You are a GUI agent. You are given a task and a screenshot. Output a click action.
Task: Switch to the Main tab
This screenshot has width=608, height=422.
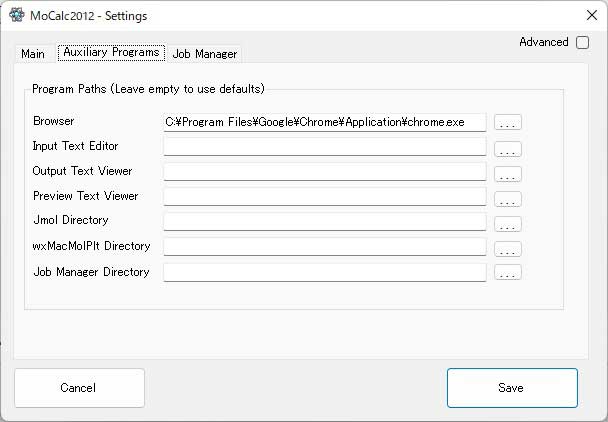click(33, 54)
